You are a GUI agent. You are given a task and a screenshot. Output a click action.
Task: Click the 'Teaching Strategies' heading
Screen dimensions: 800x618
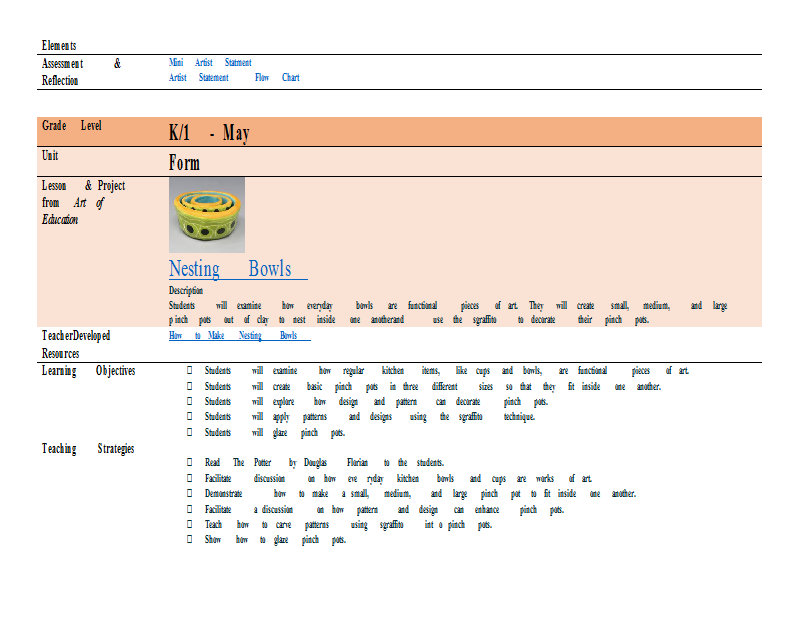[x=88, y=449]
